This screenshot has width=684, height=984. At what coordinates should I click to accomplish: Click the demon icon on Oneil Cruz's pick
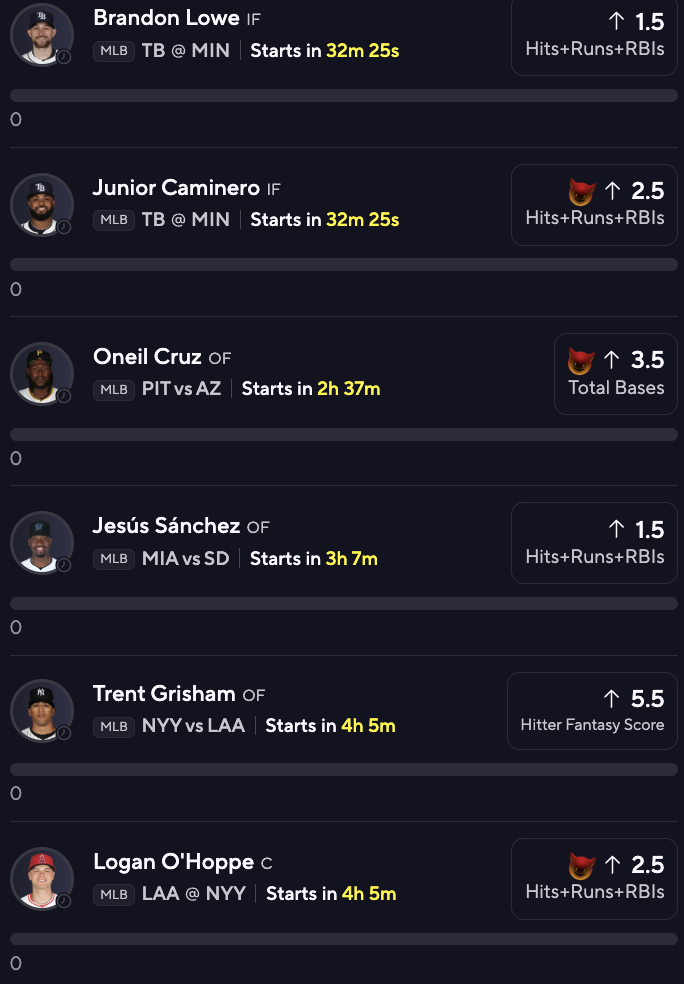click(581, 360)
